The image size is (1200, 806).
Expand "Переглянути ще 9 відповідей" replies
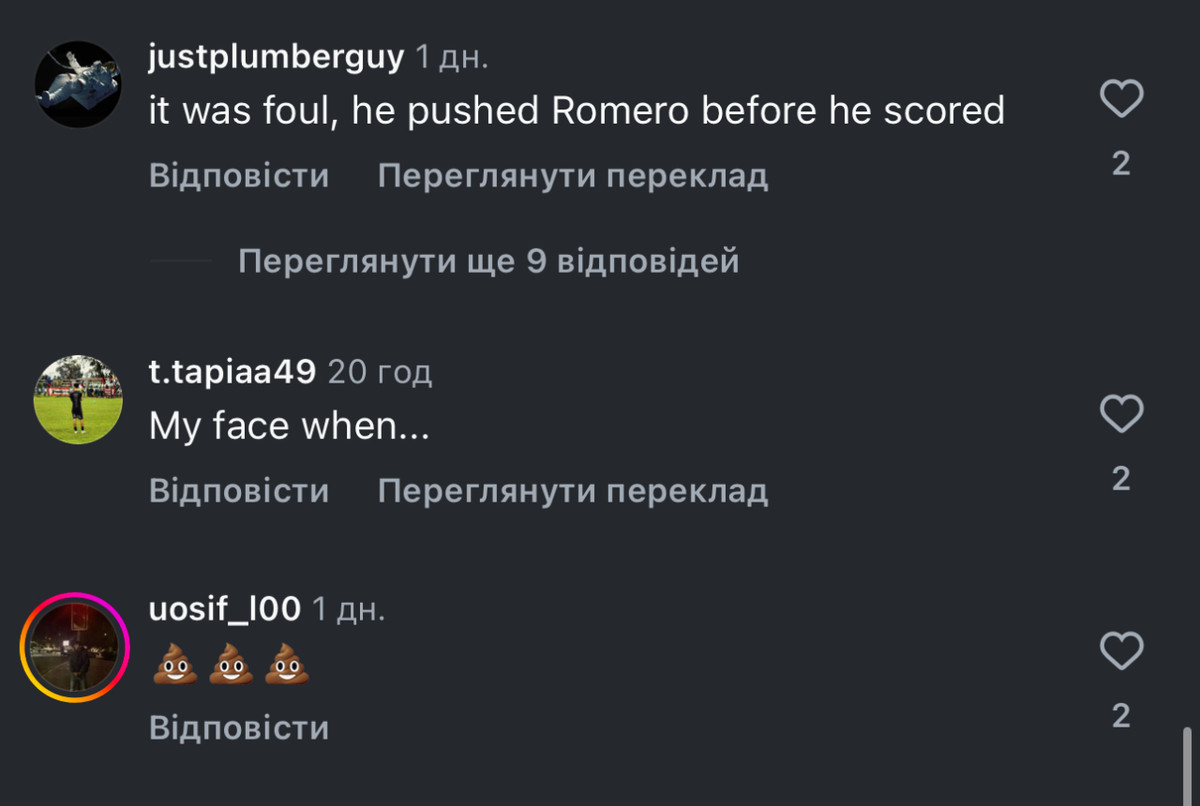pyautogui.click(x=488, y=262)
